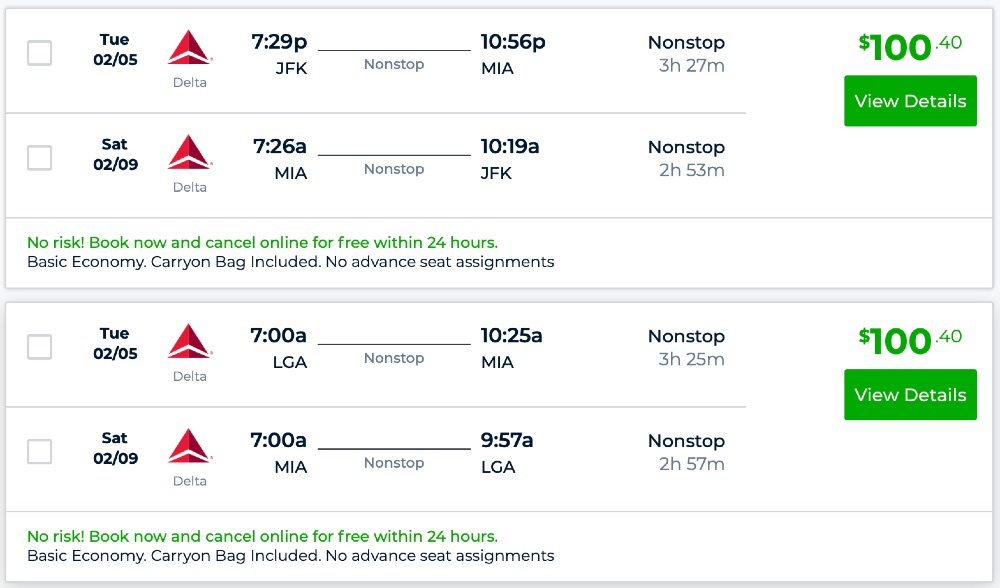Click the $100.40 price on the JFK itinerary
This screenshot has height=588, width=1000.
[x=910, y=47]
